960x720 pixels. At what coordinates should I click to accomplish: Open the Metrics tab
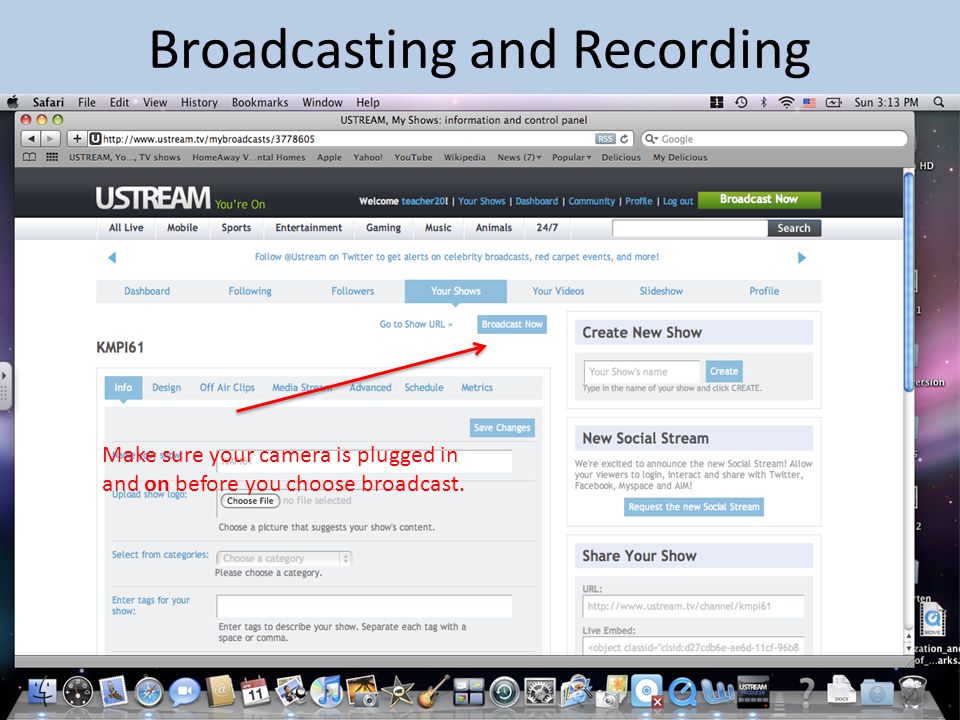pyautogui.click(x=476, y=388)
